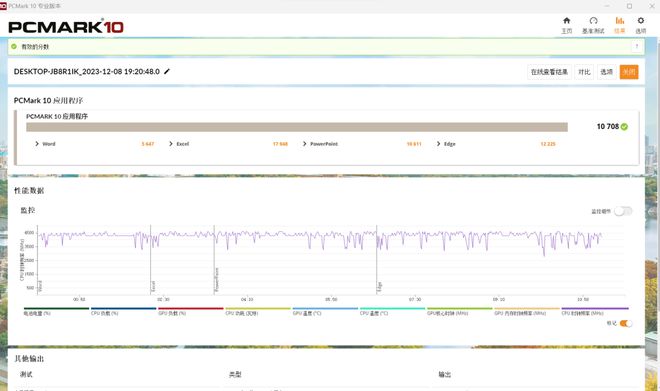Click the DESKTOP-JB8R1IK result name
Image resolution: width=660 pixels, height=391 pixels.
click(87, 72)
